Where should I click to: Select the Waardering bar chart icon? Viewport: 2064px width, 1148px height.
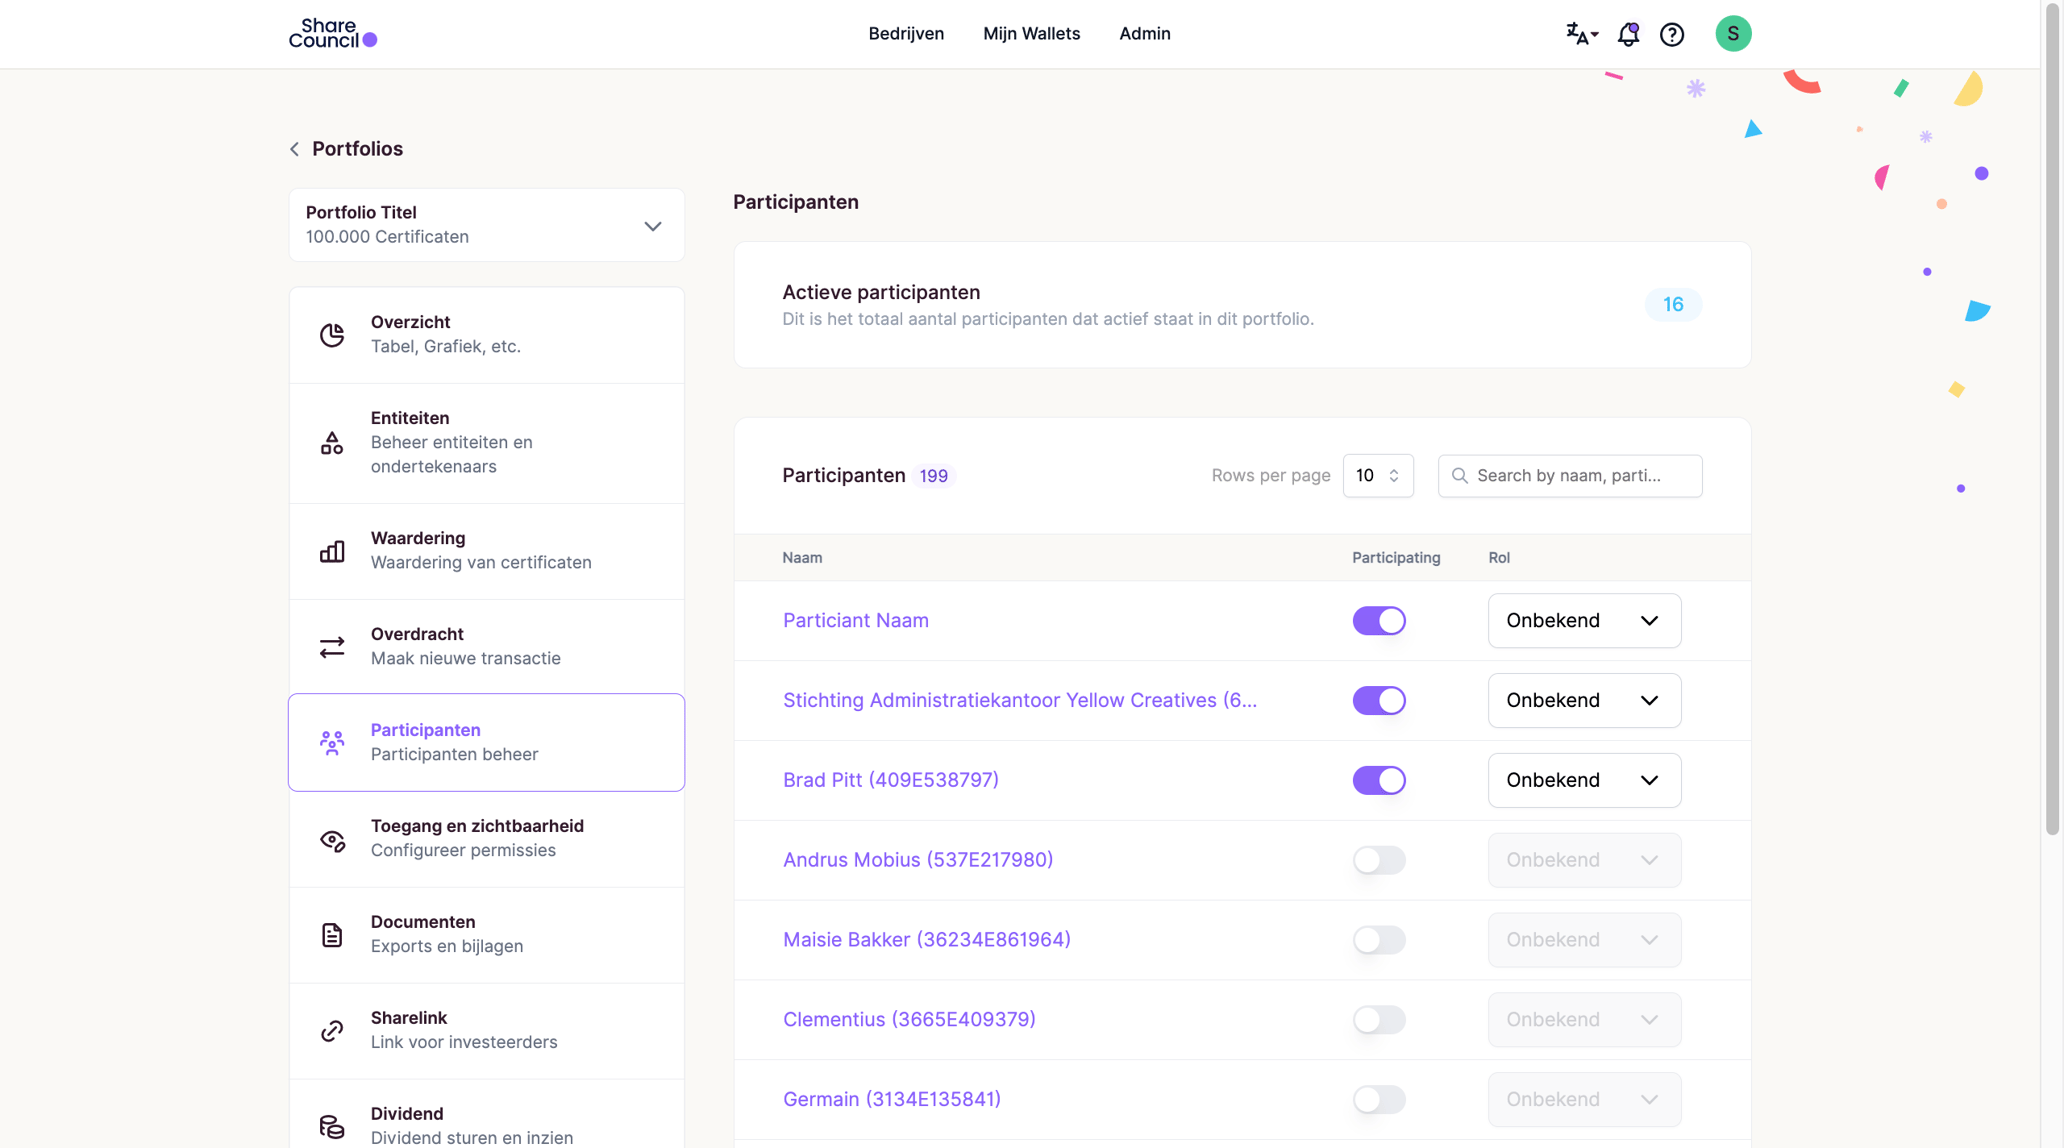[332, 551]
